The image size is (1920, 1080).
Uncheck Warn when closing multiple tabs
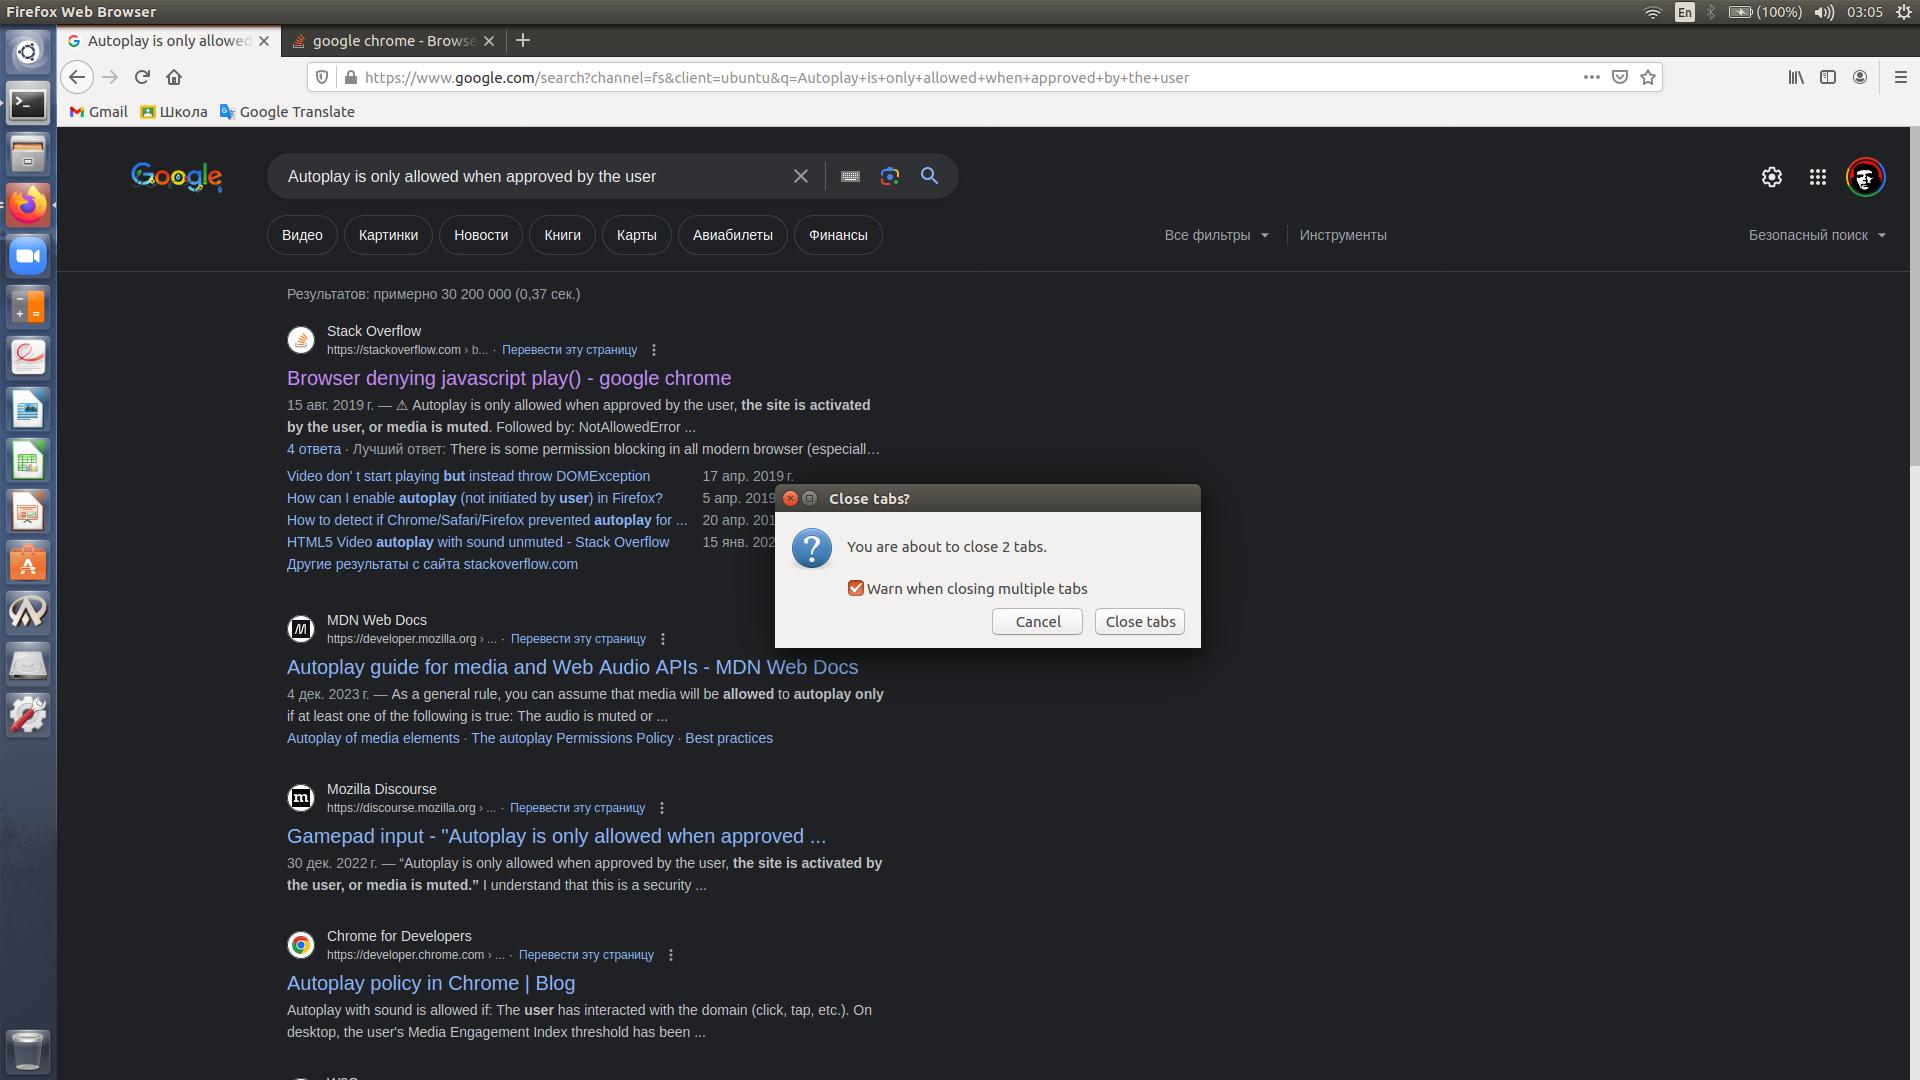pos(856,588)
